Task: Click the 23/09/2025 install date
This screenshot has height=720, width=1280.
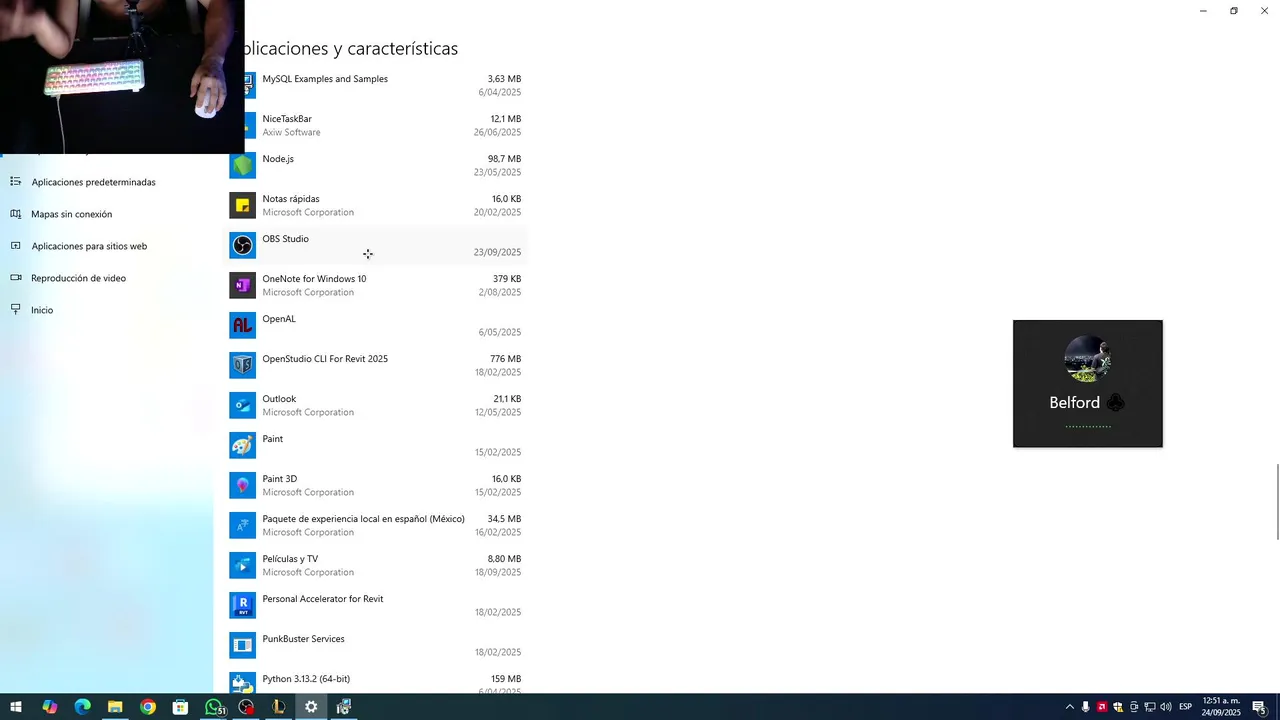Action: (497, 252)
